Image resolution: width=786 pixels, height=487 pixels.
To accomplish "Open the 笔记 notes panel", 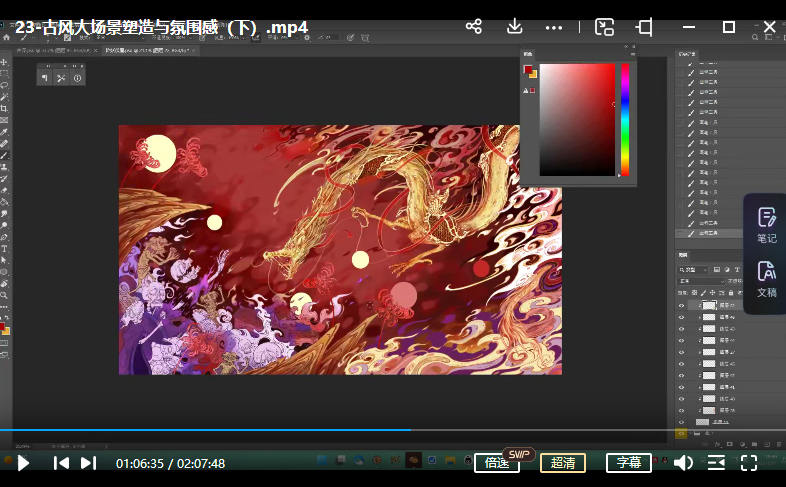I will (x=766, y=226).
